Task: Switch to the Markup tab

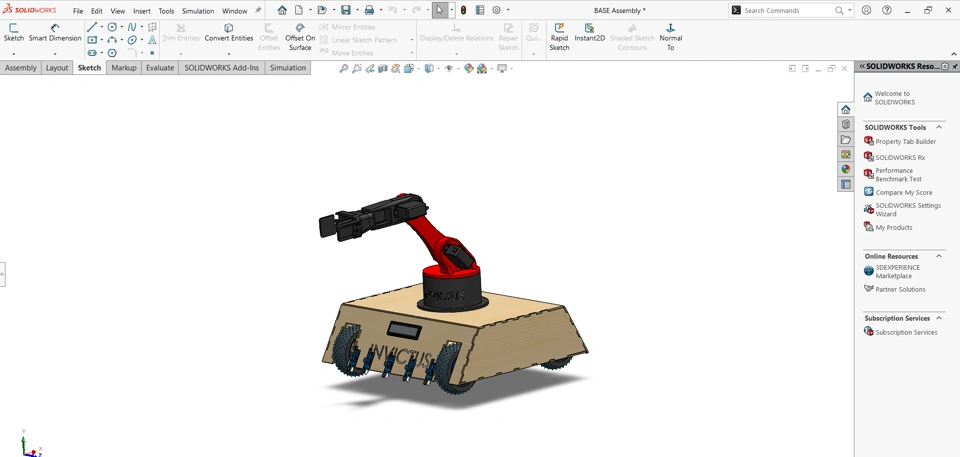Action: 124,68
